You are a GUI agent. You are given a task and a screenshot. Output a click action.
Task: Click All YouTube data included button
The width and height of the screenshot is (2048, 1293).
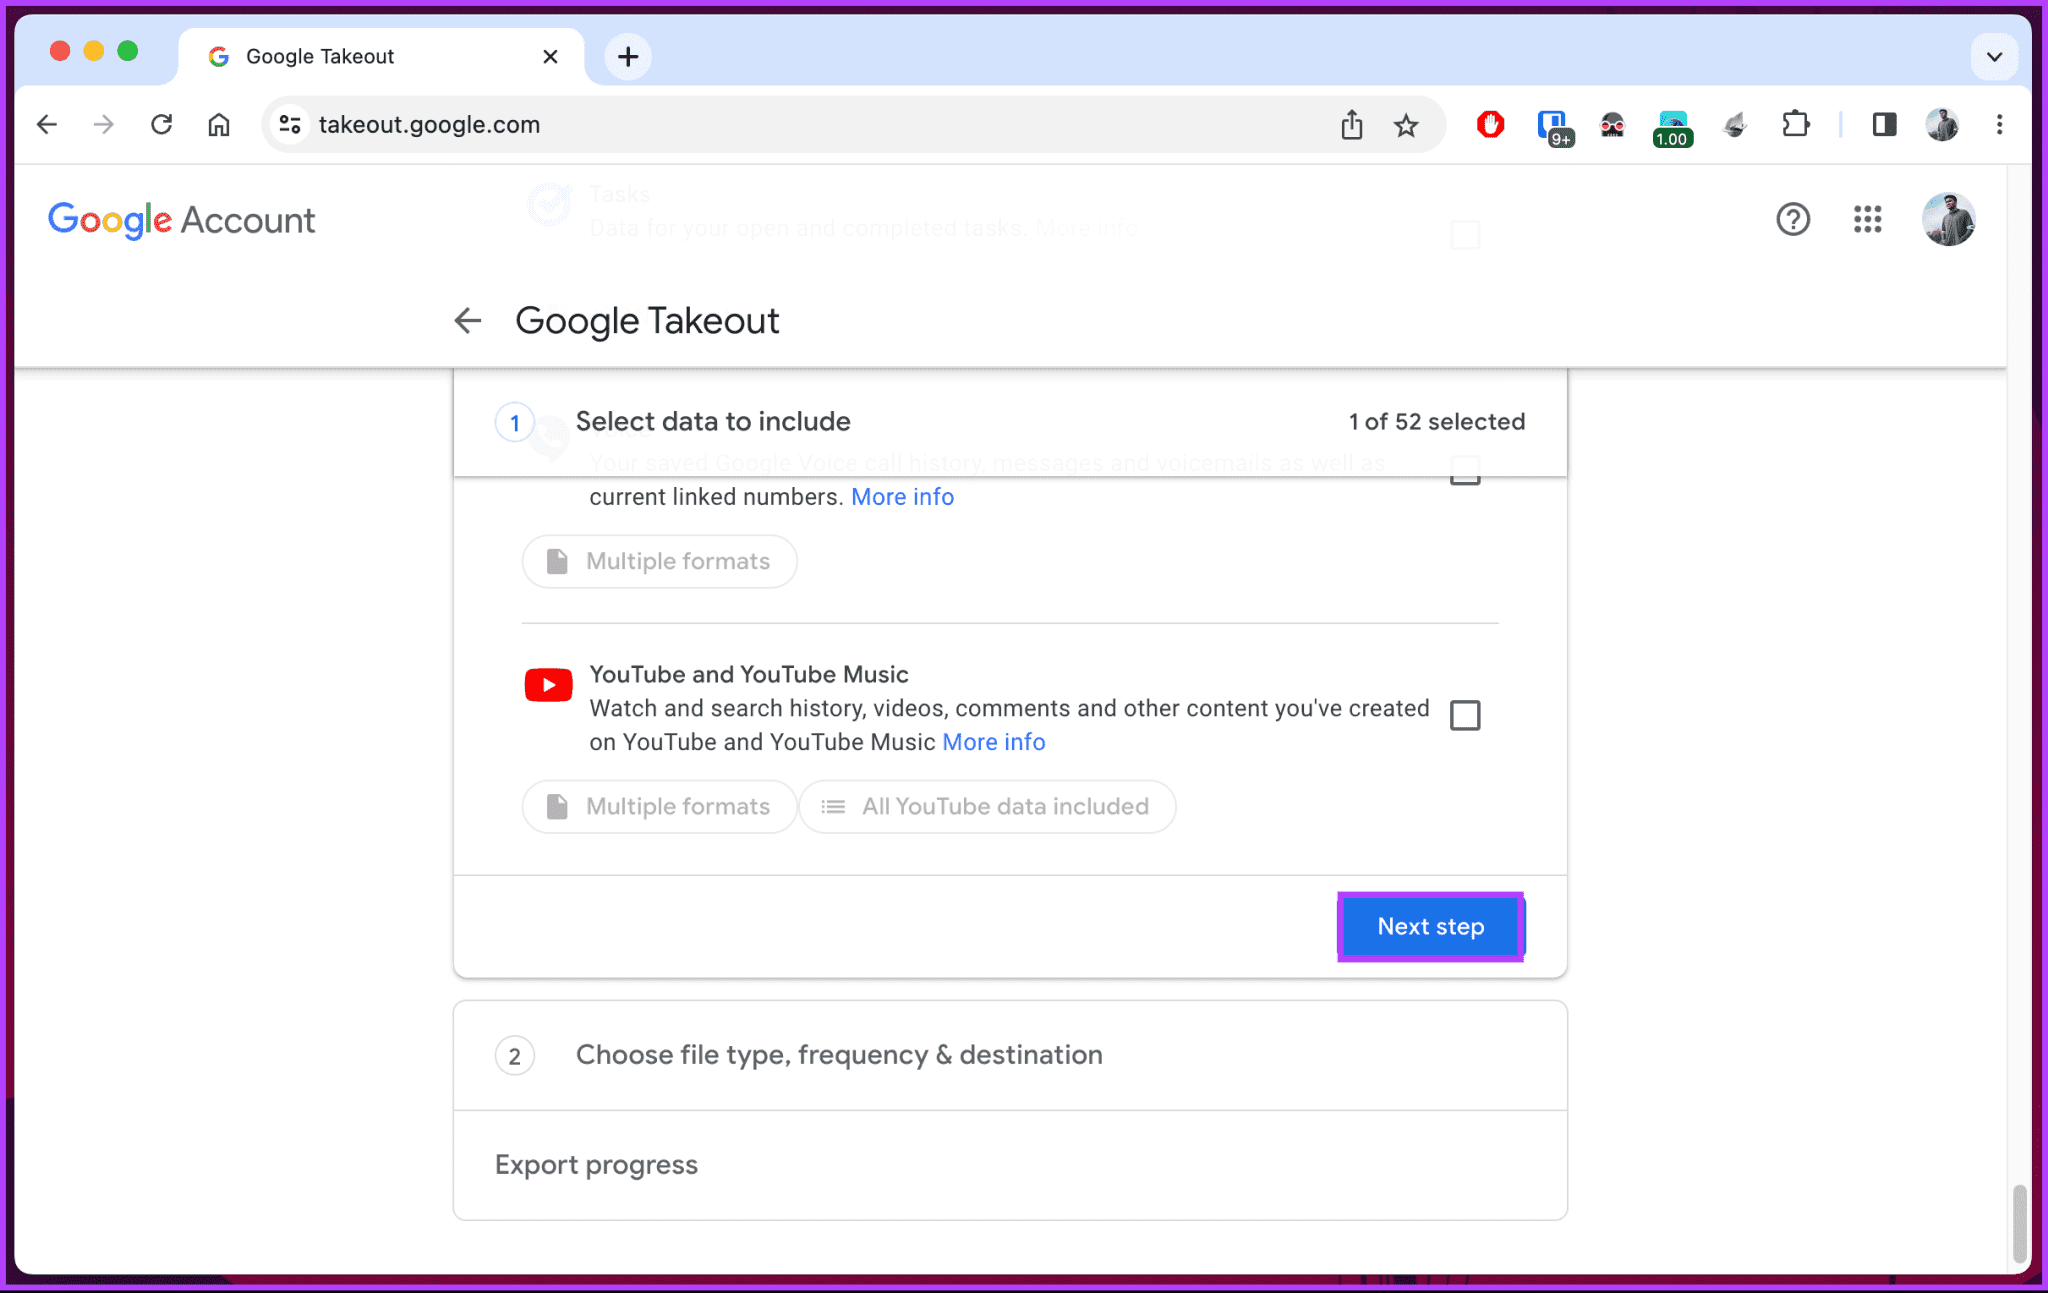[x=987, y=807]
